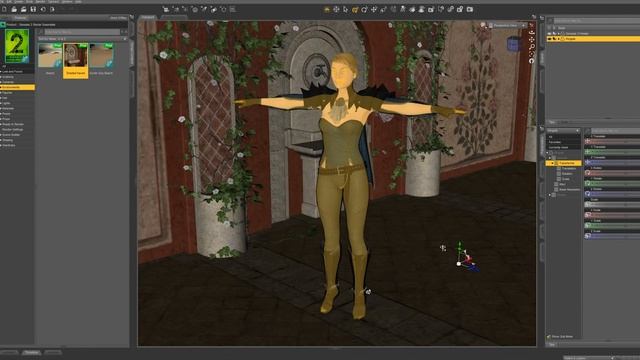640x360 pixels.
Task: Adjust the gray Scale slider
Action: [612, 204]
